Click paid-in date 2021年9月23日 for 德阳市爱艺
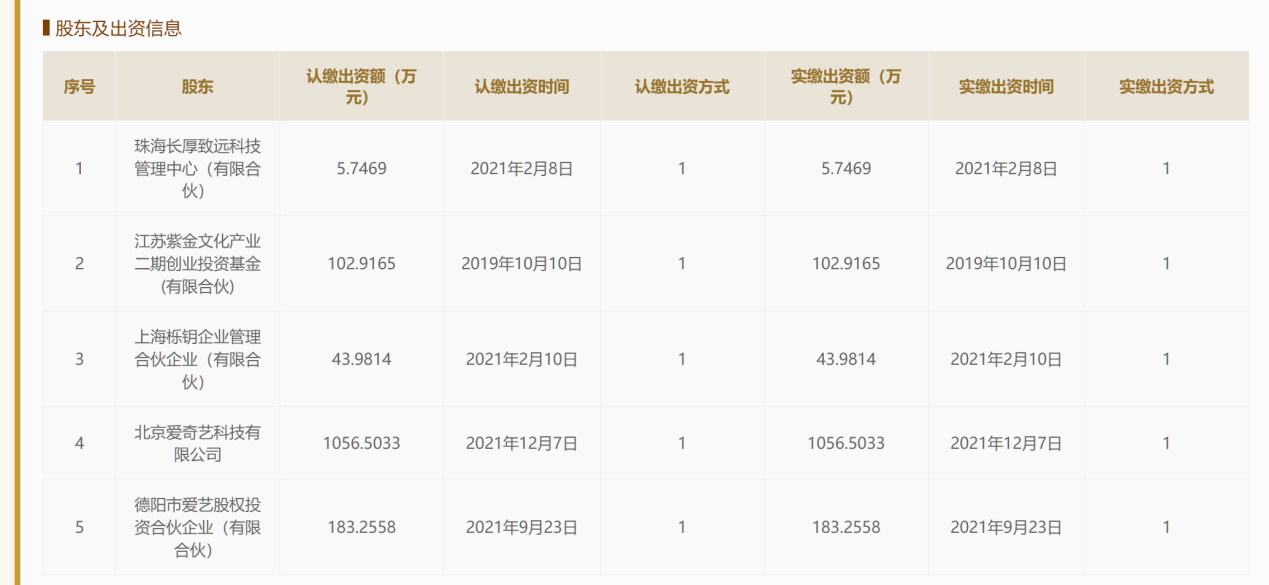 [1006, 527]
